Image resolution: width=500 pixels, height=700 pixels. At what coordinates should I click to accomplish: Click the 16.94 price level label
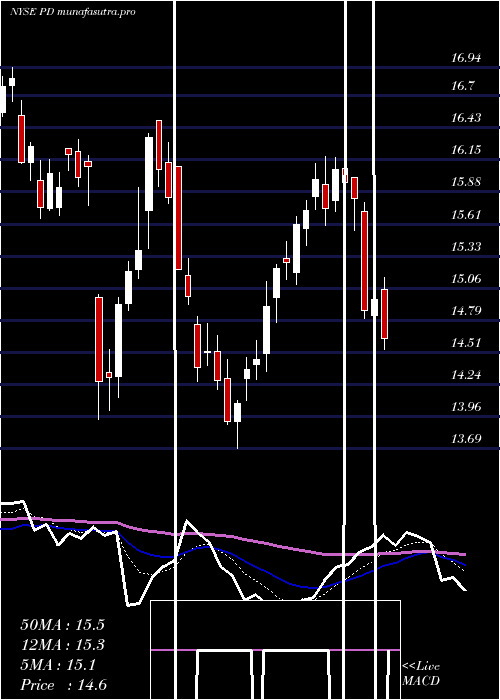[467, 57]
